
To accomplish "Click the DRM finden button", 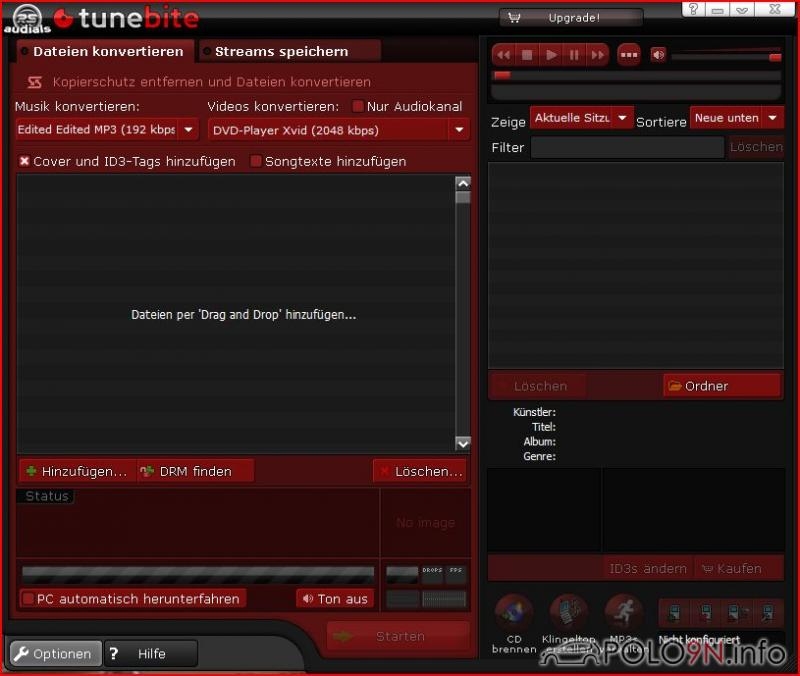I will 196,471.
